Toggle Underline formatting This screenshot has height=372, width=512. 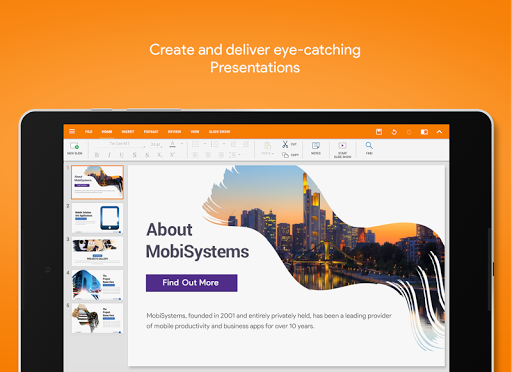point(122,155)
